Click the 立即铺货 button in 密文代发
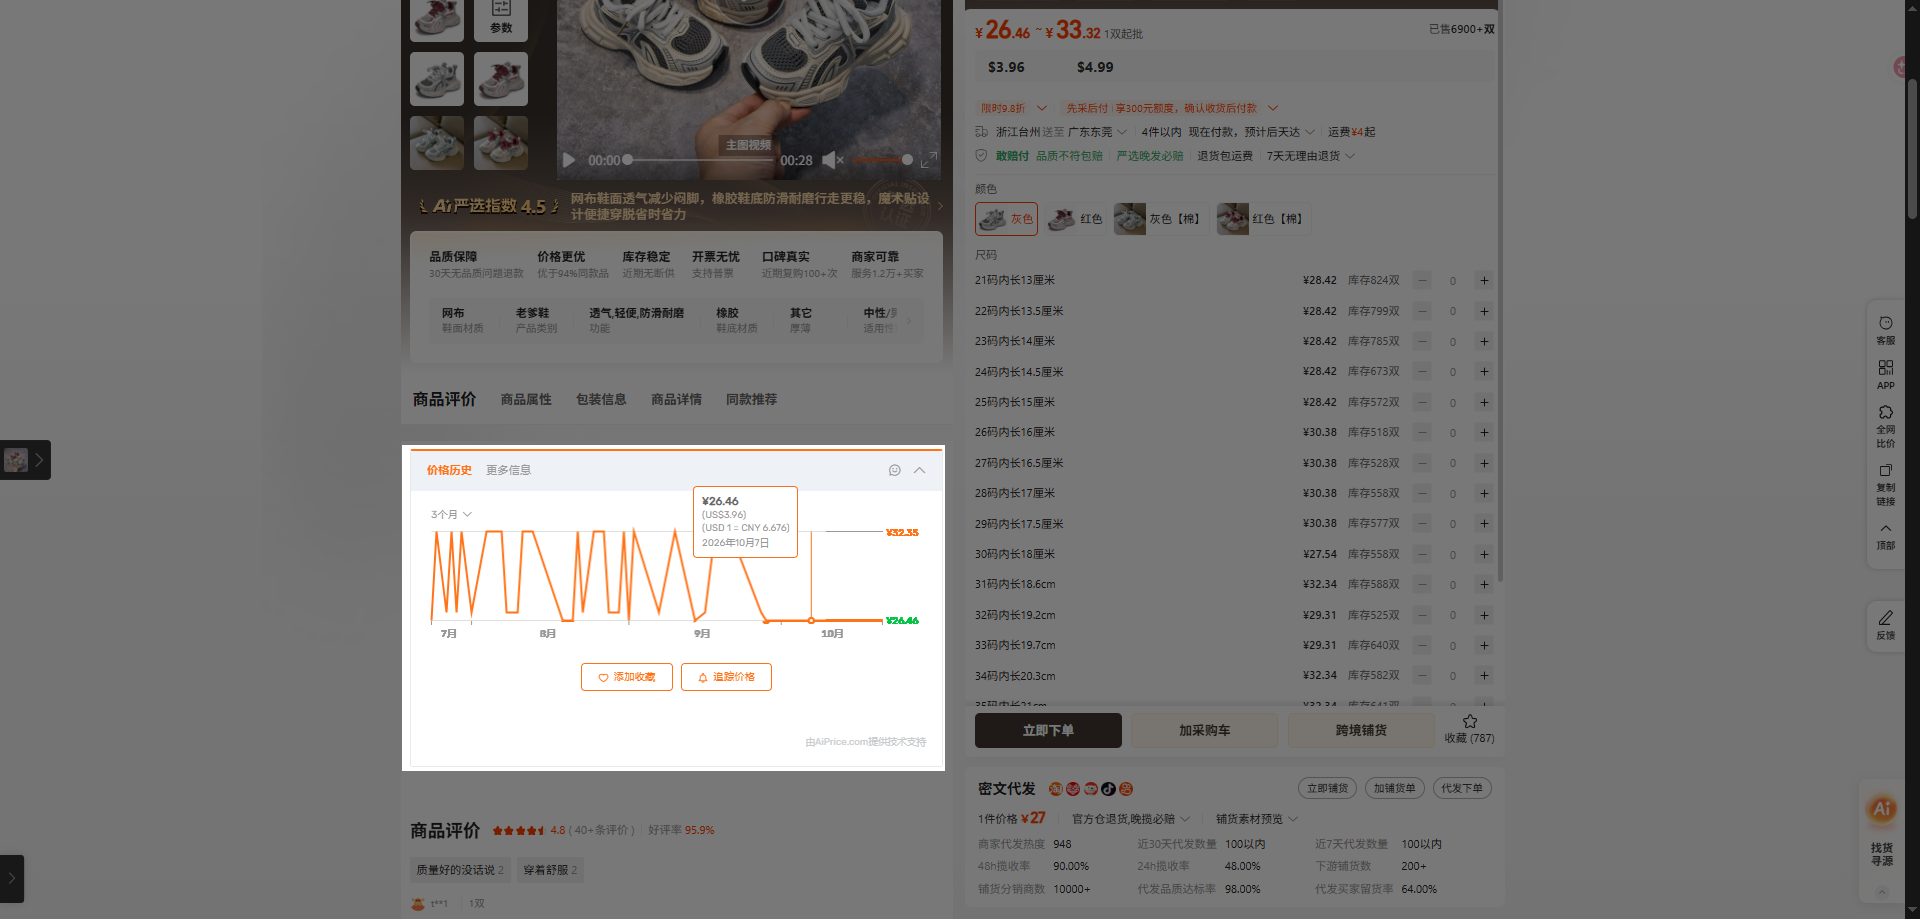The height and width of the screenshot is (919, 1920). 1327,788
